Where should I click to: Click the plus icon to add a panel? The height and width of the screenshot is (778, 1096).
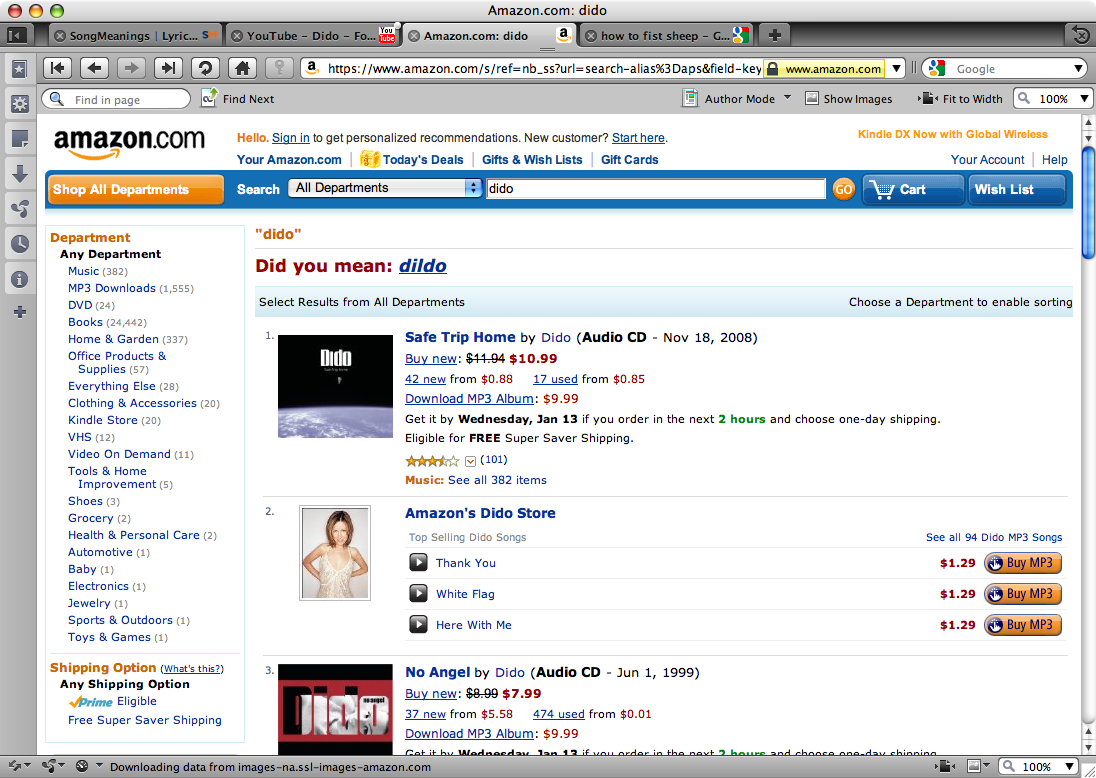[x=20, y=312]
